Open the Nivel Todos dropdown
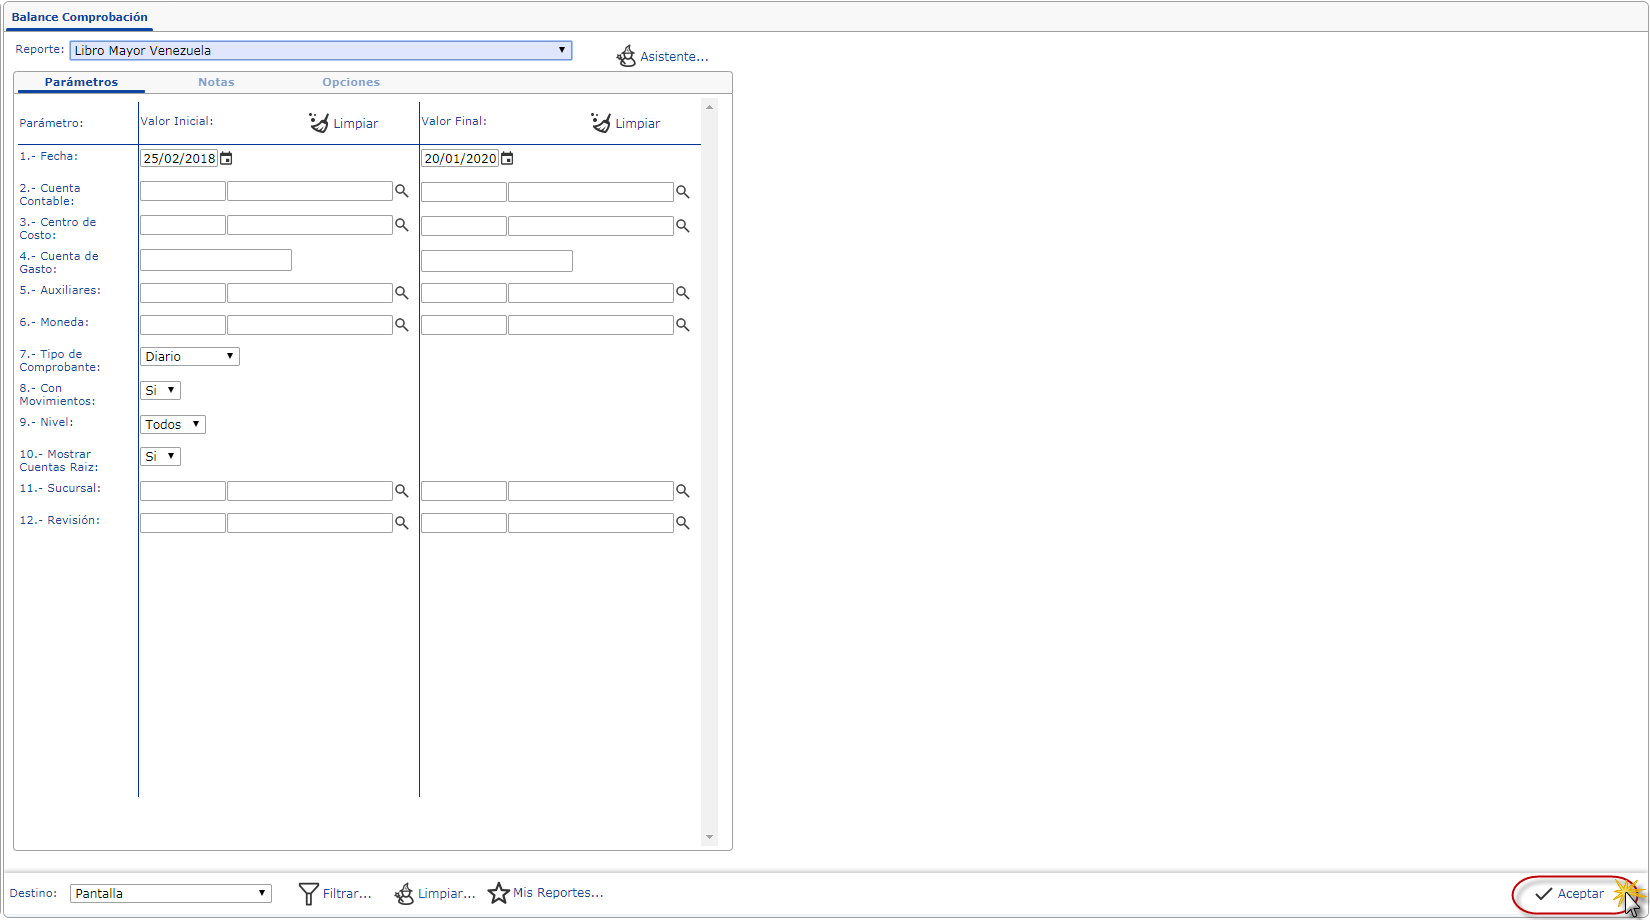The image size is (1650, 920). tap(173, 424)
